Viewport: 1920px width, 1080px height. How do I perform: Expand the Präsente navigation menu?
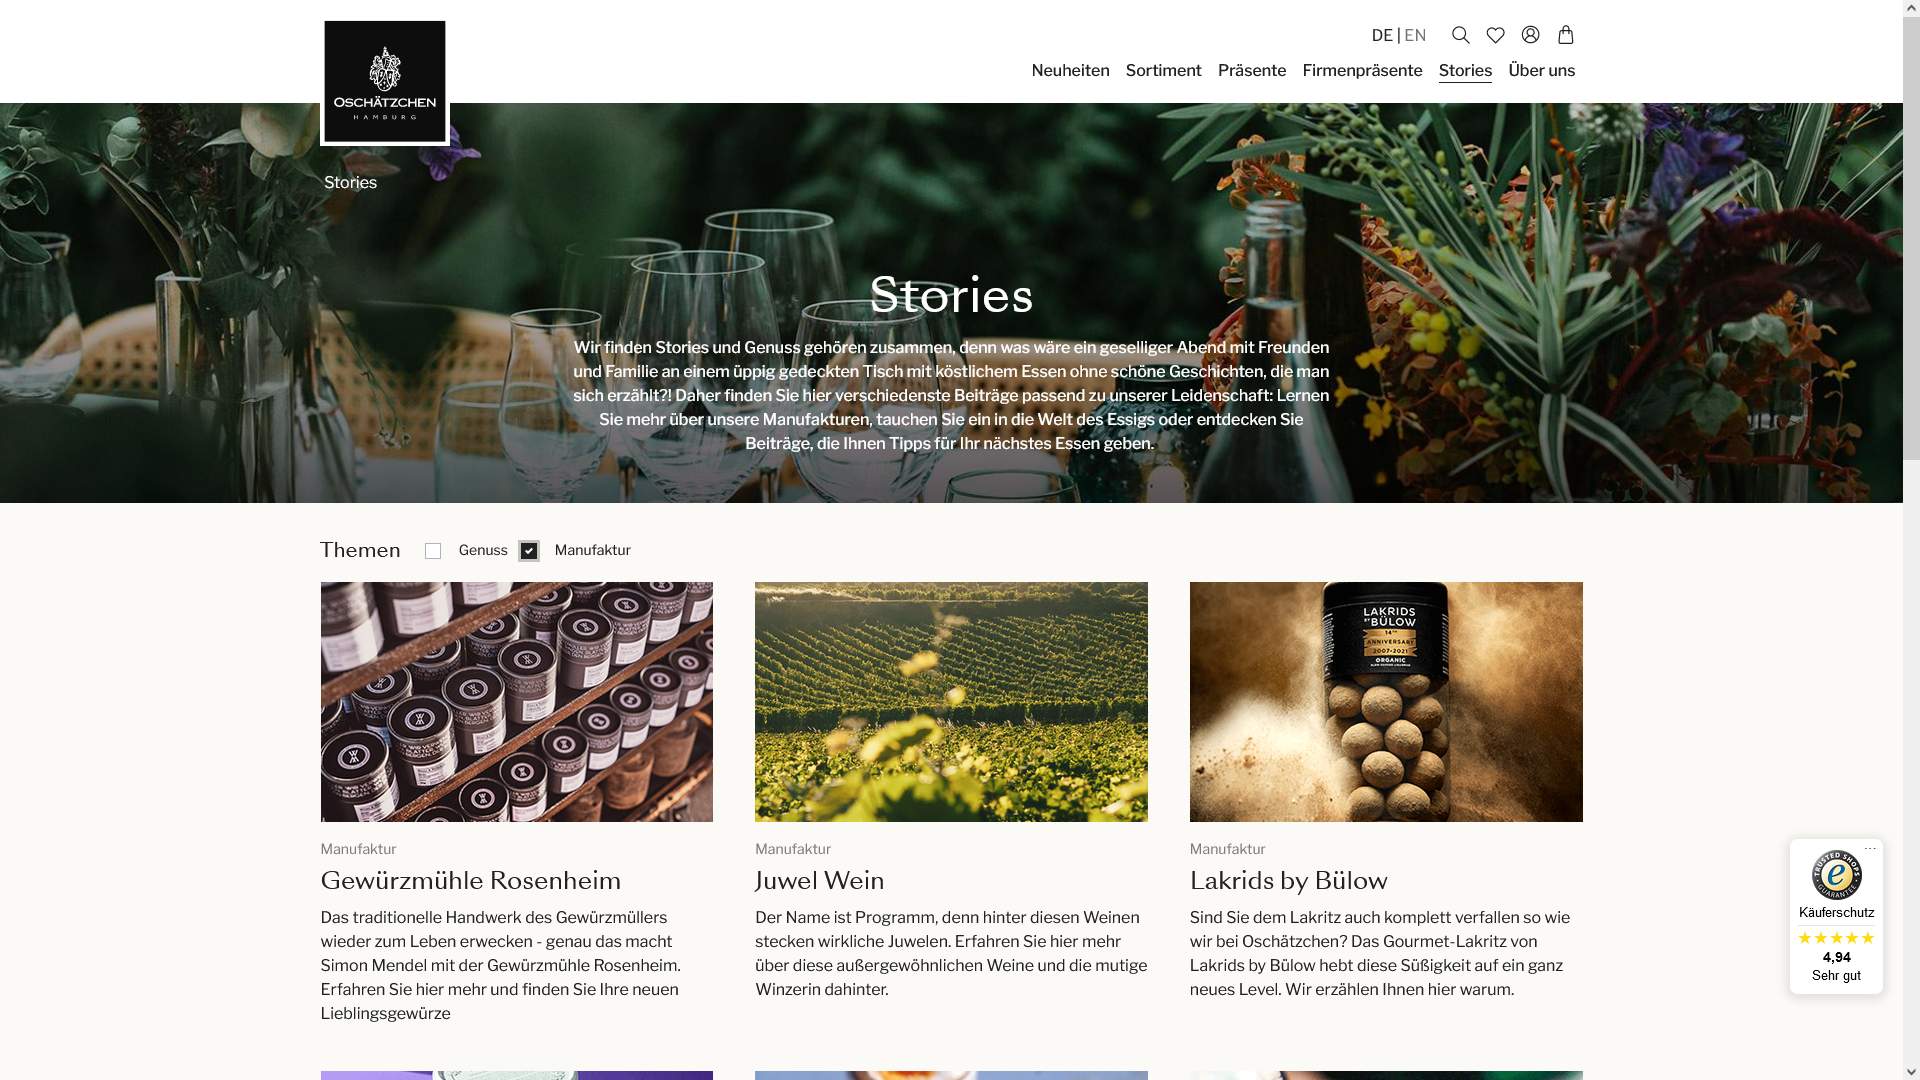(x=1252, y=70)
